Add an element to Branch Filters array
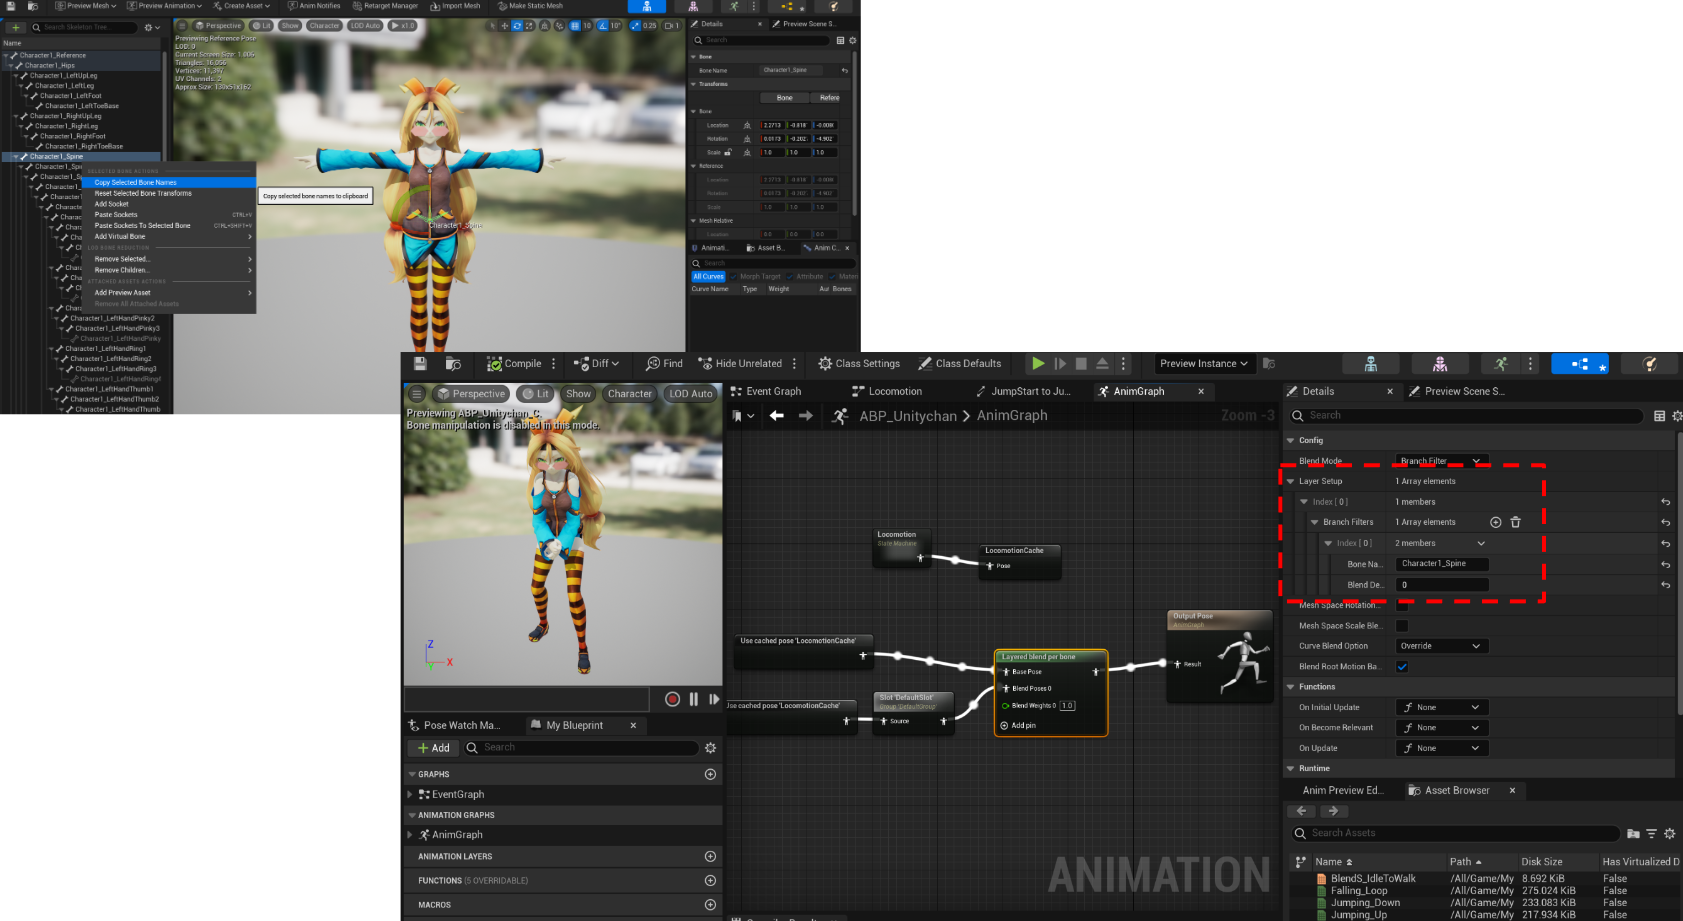Screen dimensions: 1683x921 click(1496, 522)
